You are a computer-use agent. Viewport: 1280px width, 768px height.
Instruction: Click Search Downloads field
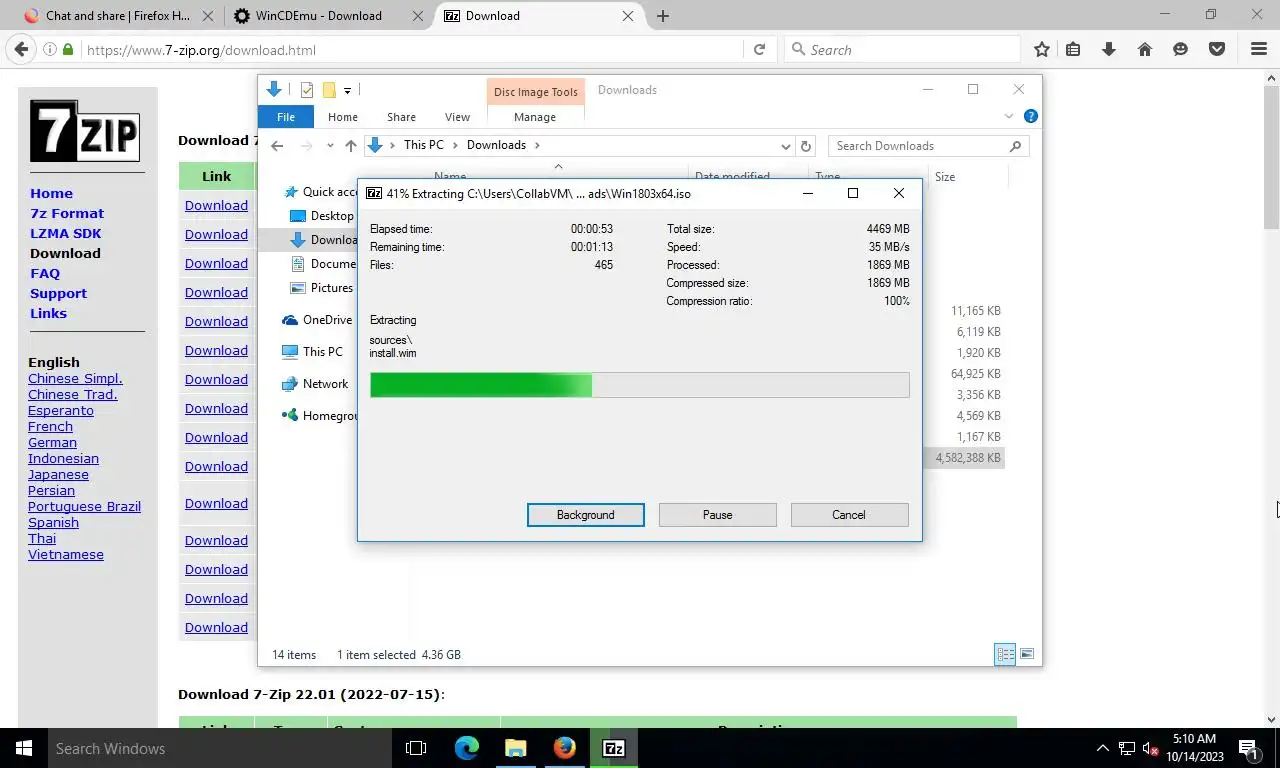(928, 146)
